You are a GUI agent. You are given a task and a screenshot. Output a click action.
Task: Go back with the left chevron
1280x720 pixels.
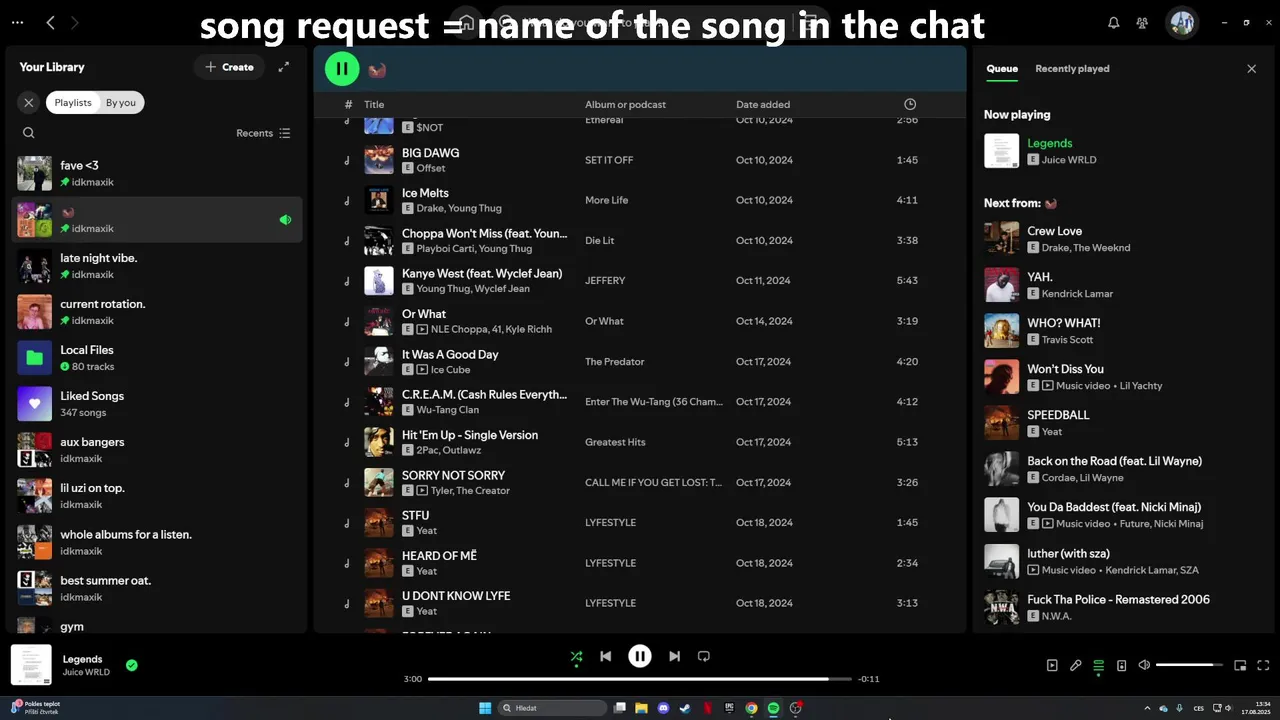coord(50,22)
